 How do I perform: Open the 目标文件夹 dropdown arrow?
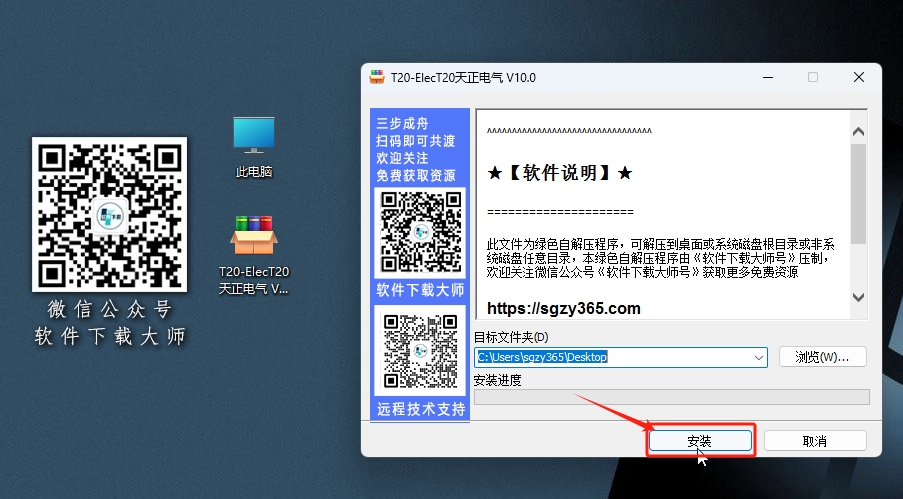758,357
